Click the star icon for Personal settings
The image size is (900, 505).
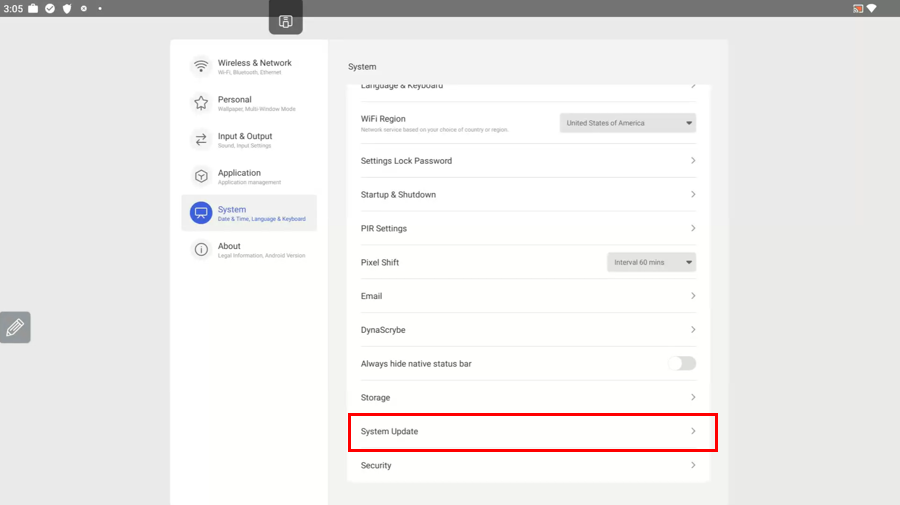click(x=201, y=103)
